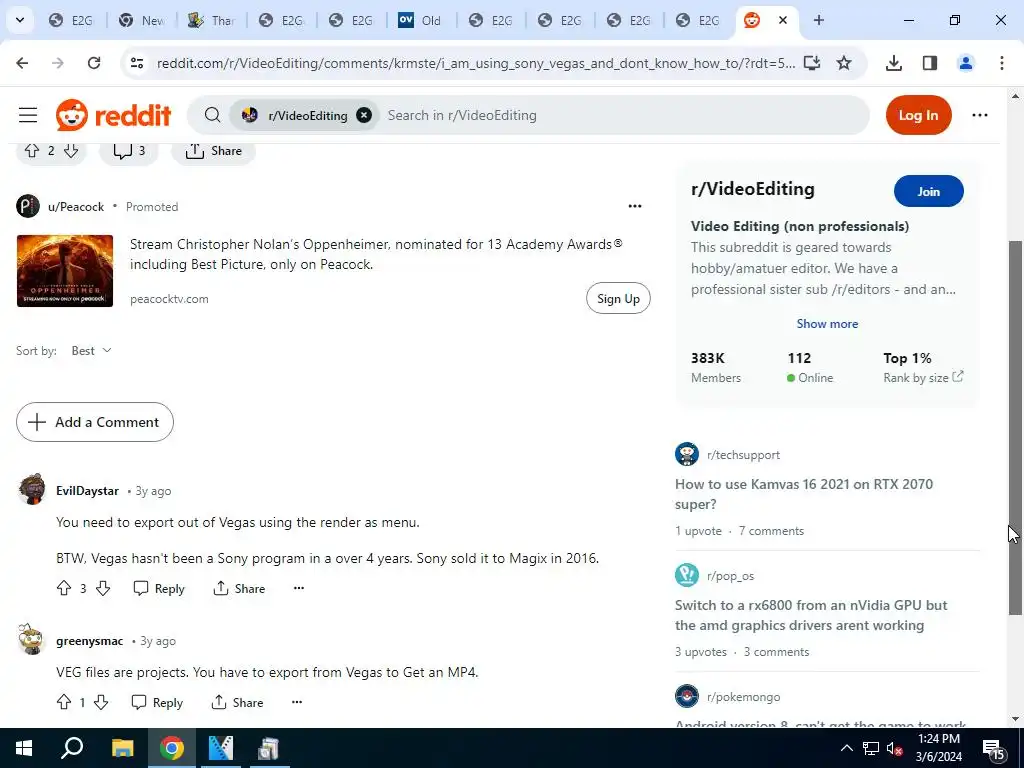Reply to greenysmac's comment

[157, 702]
